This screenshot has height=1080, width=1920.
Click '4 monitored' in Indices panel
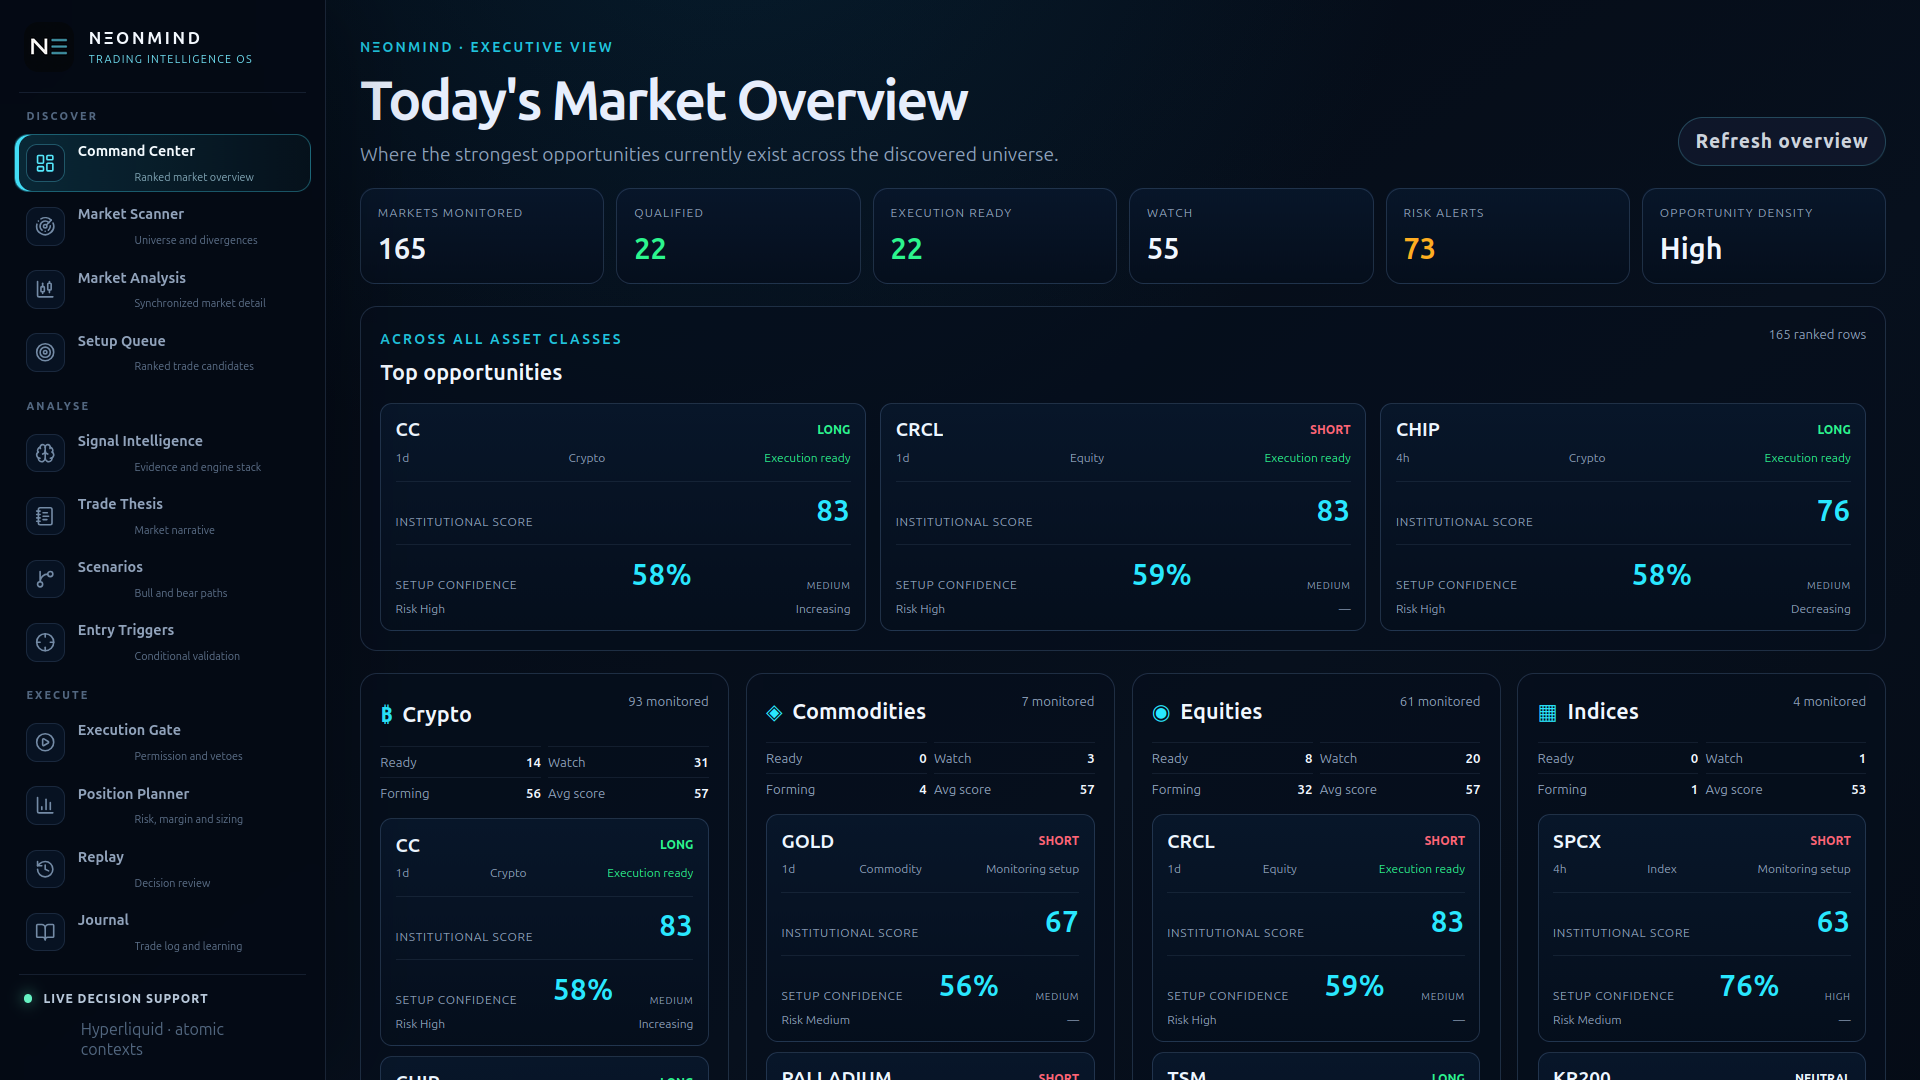click(x=1829, y=701)
